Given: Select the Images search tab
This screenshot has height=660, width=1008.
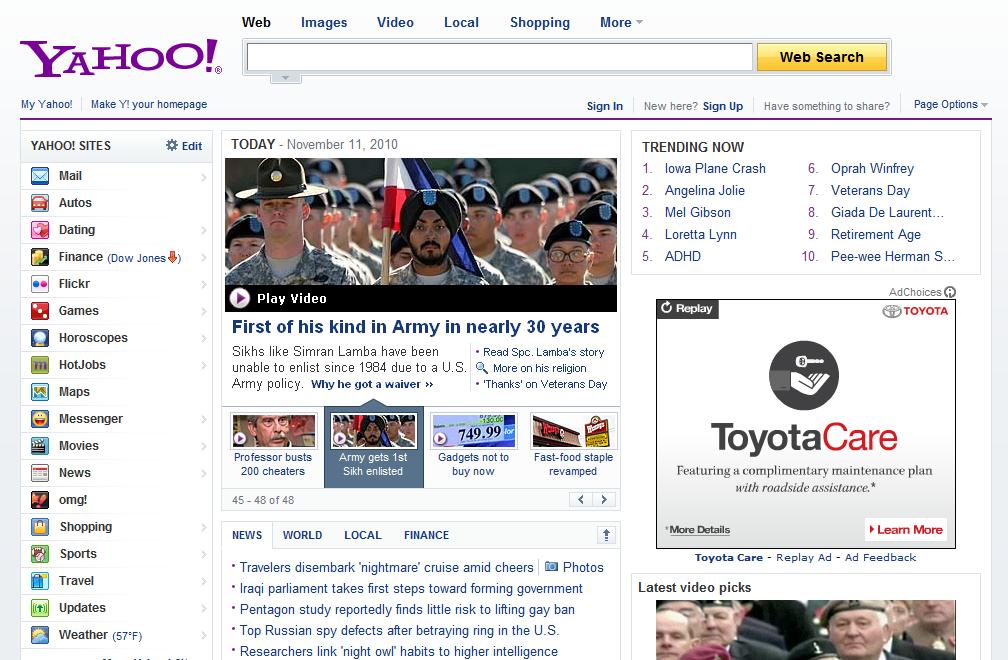Looking at the screenshot, I should (x=324, y=22).
